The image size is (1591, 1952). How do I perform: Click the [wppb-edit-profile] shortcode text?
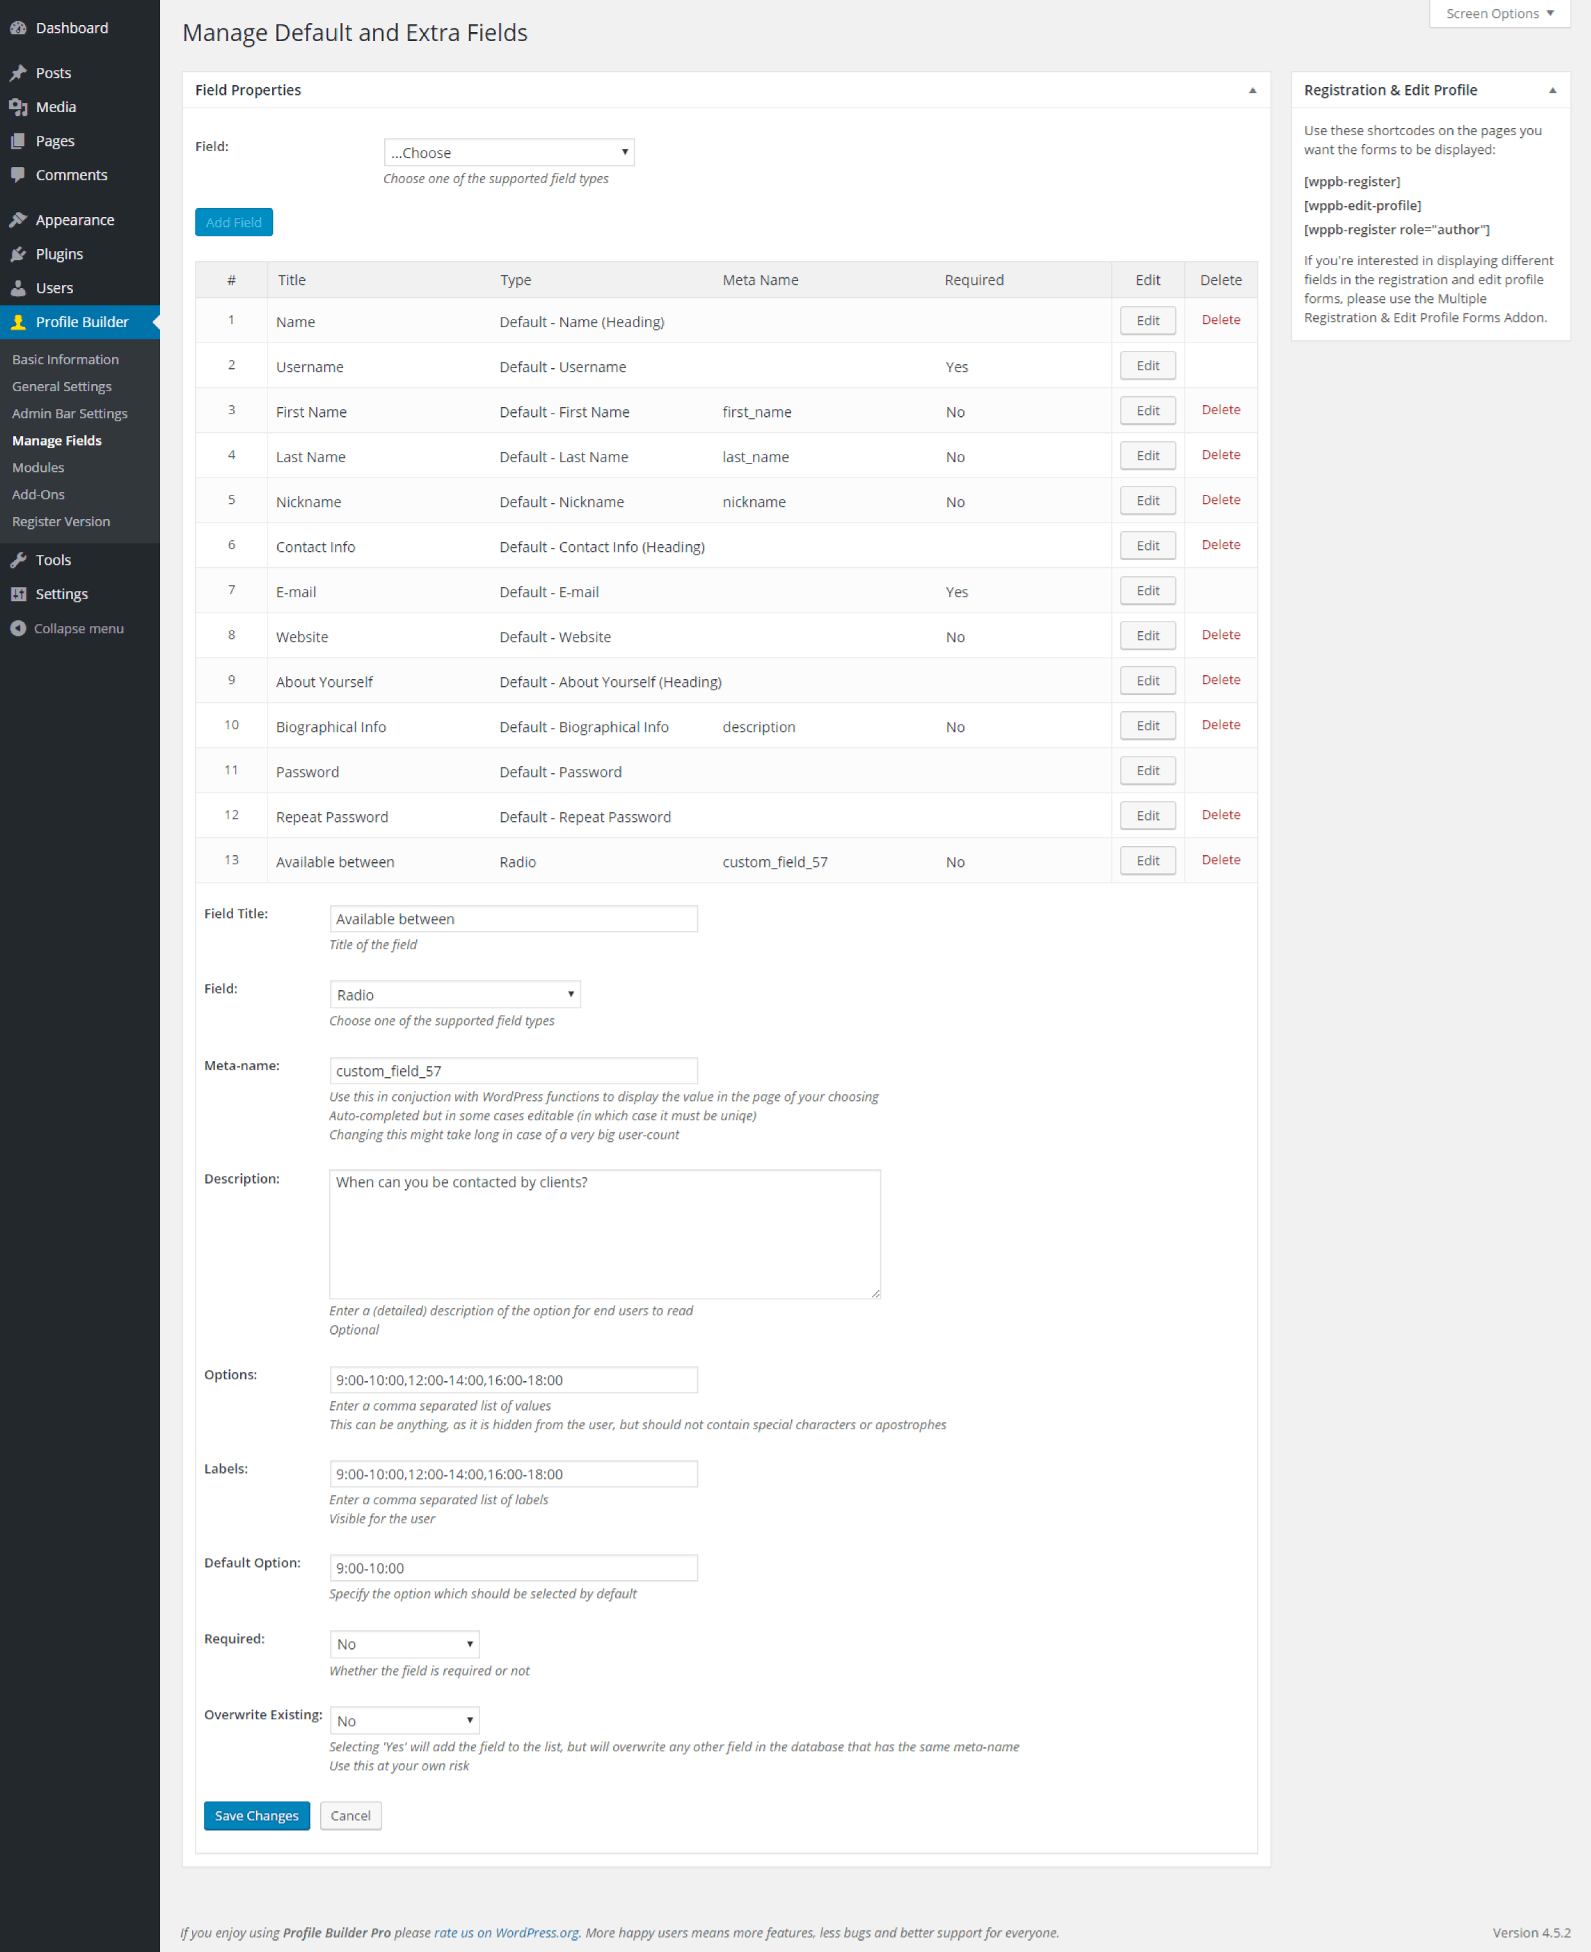click(x=1362, y=206)
